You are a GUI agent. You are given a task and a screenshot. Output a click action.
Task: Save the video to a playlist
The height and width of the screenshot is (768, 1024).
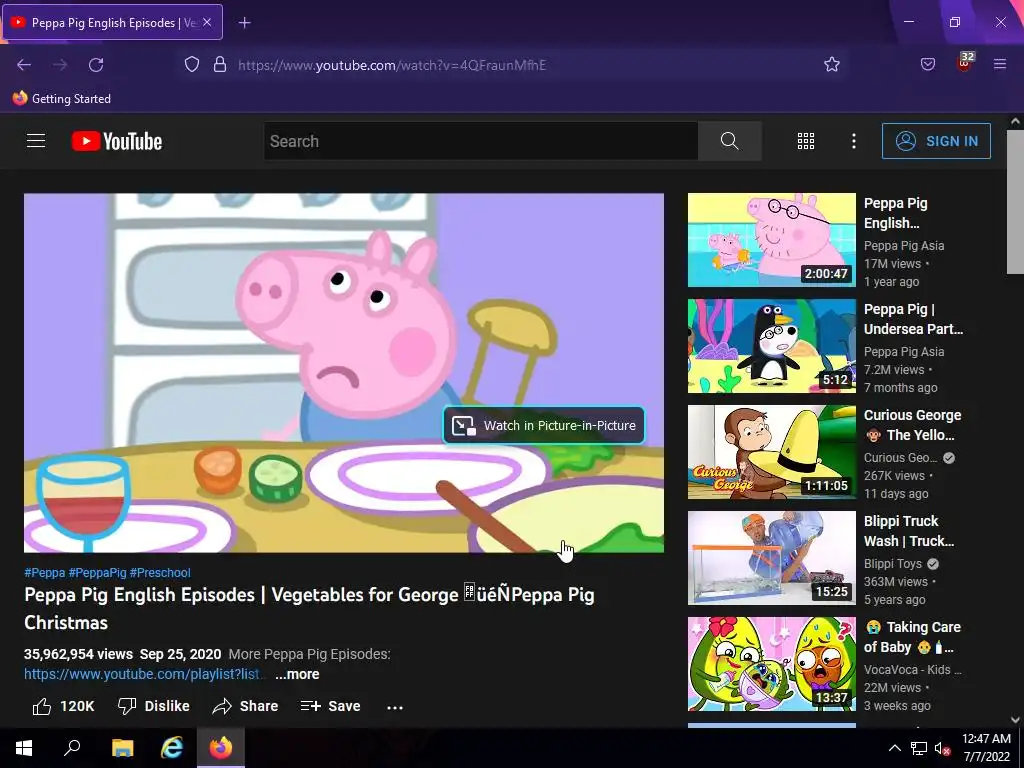330,706
